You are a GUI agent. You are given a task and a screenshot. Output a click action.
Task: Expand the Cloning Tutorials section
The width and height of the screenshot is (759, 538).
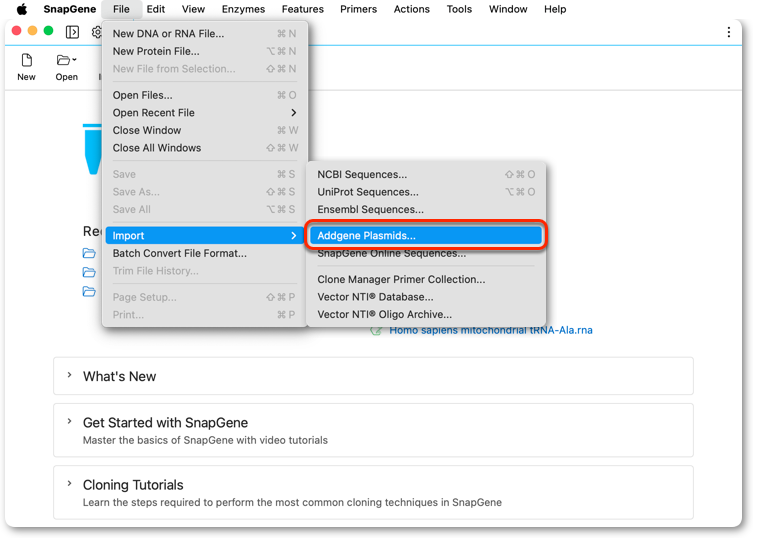click(69, 484)
